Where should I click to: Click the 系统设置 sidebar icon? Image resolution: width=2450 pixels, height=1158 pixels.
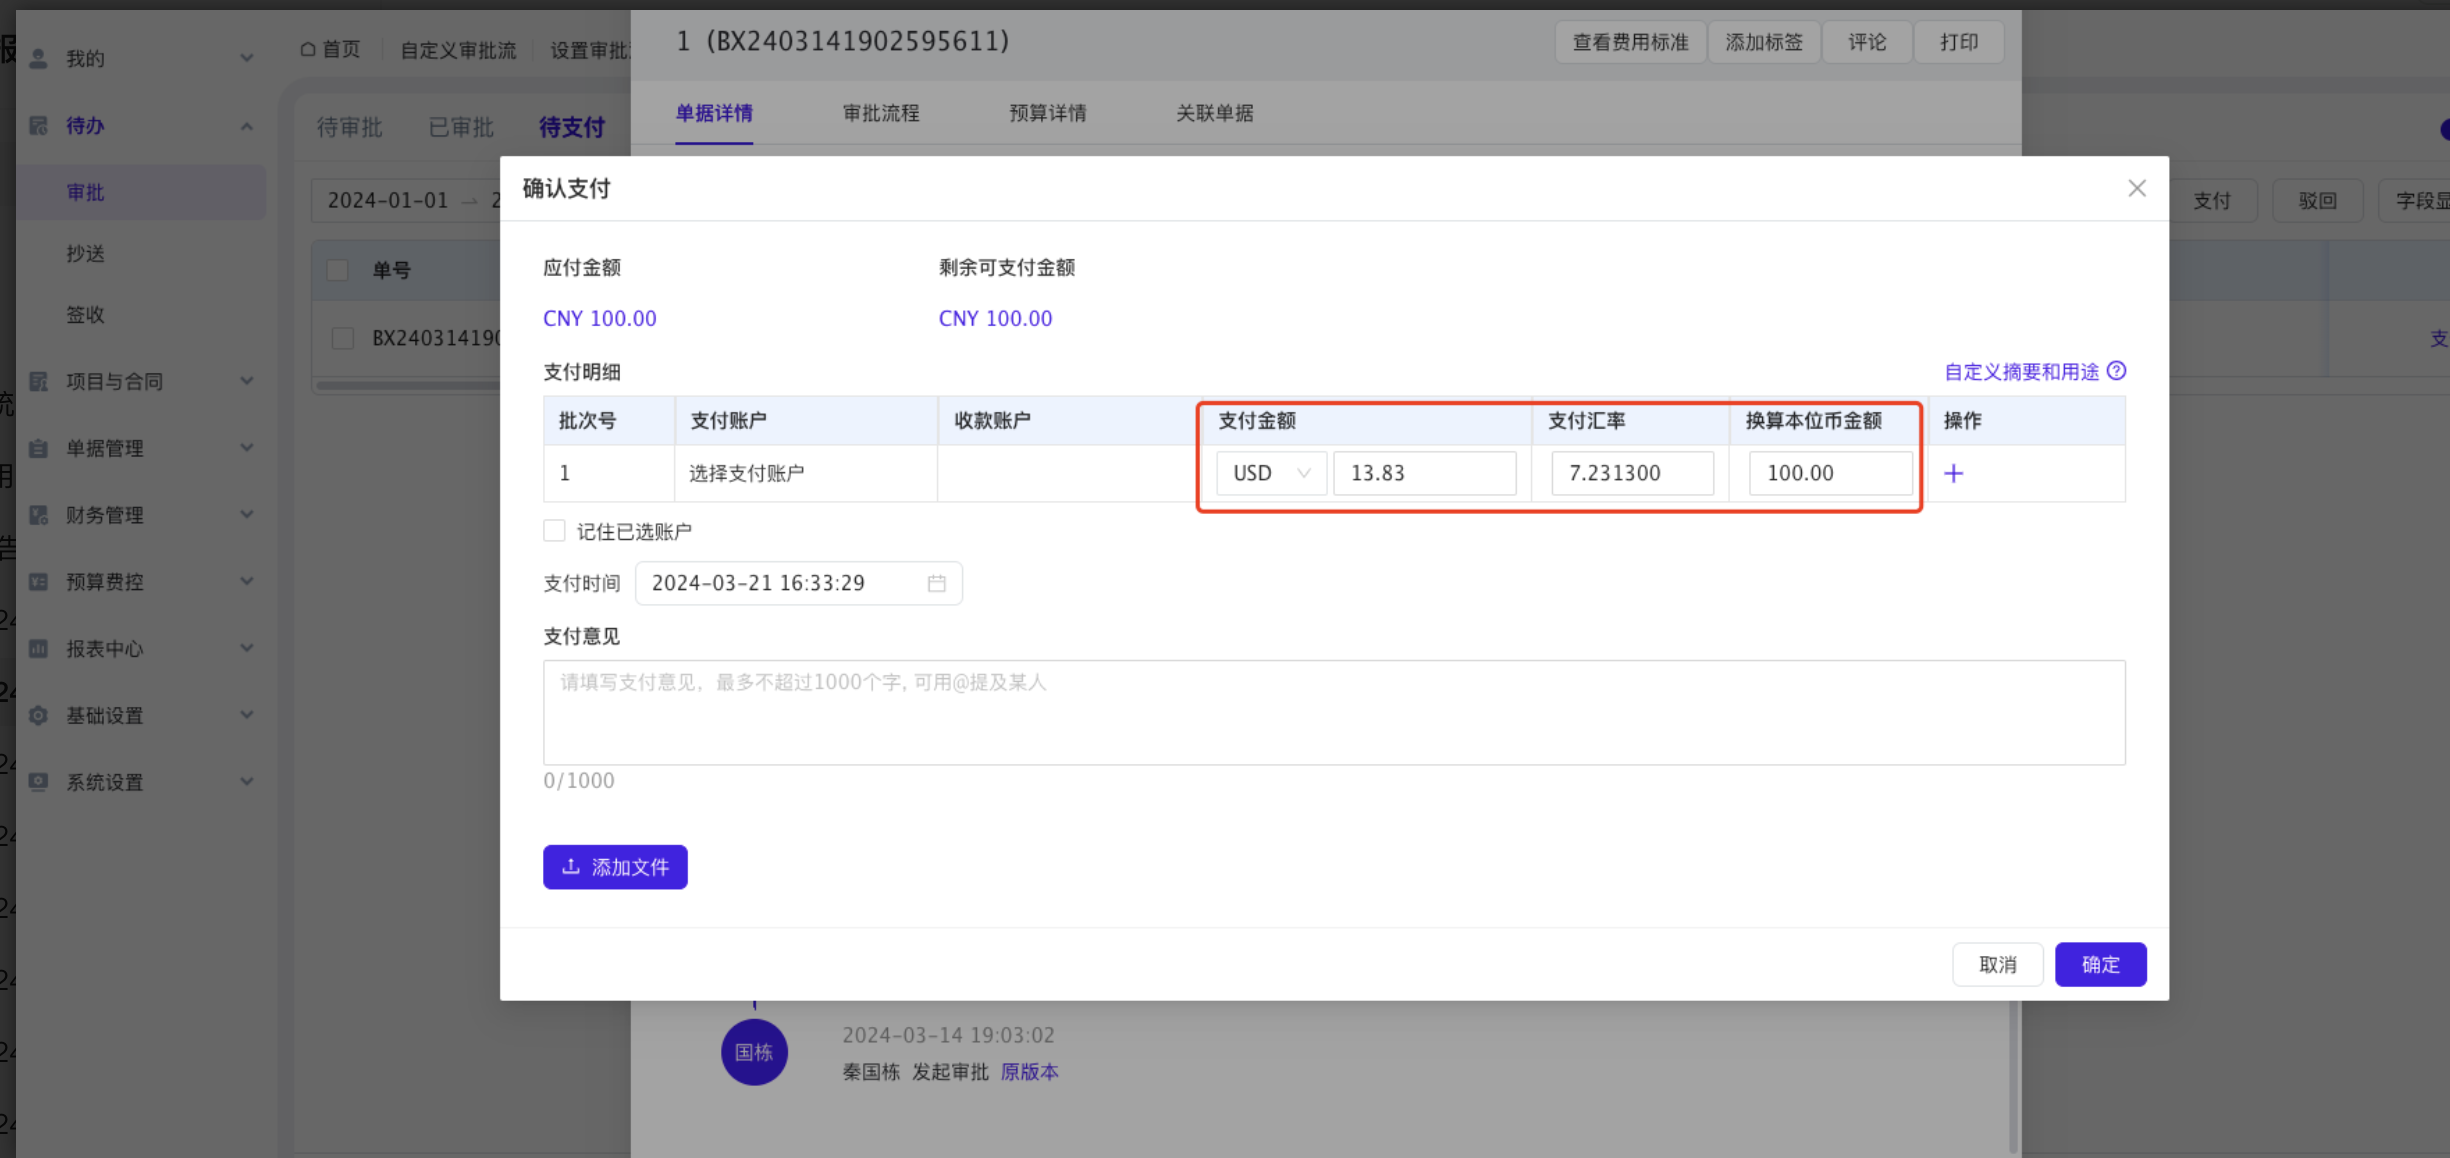[38, 782]
